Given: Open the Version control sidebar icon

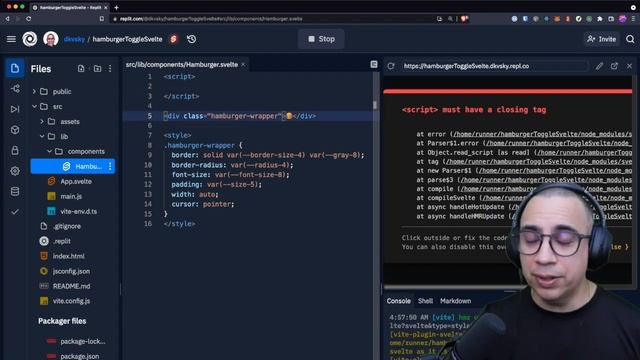Looking at the screenshot, I should 15,89.
